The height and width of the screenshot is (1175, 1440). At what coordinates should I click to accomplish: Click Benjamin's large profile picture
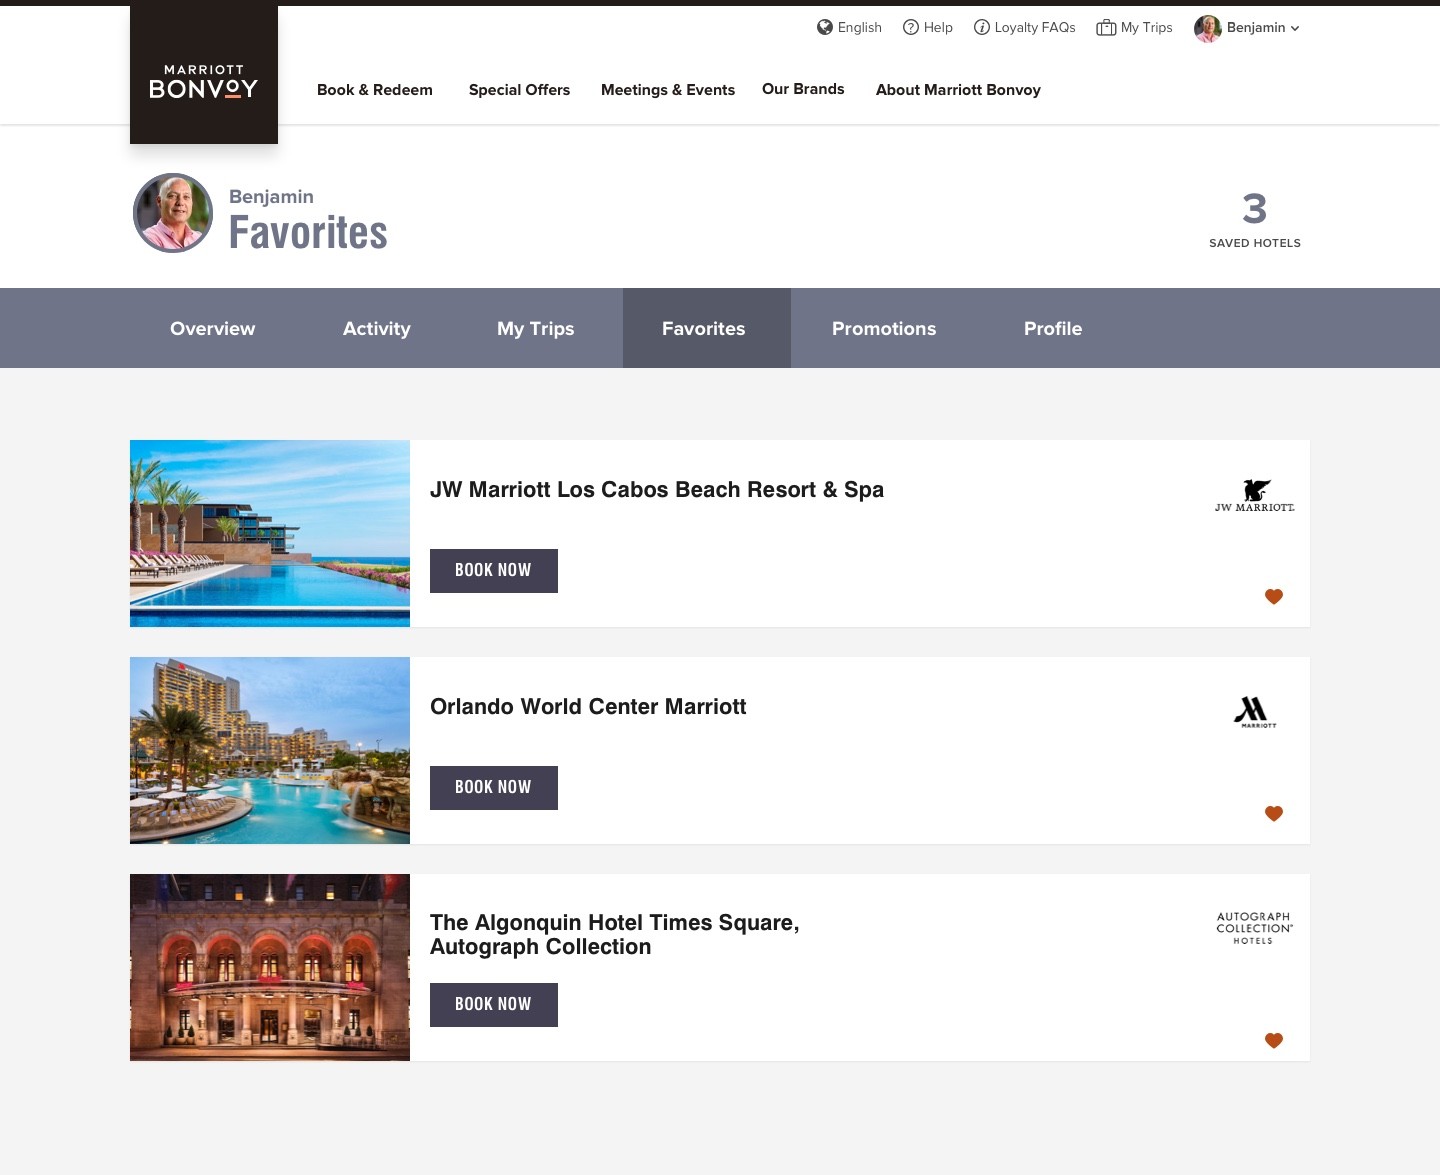(x=173, y=213)
